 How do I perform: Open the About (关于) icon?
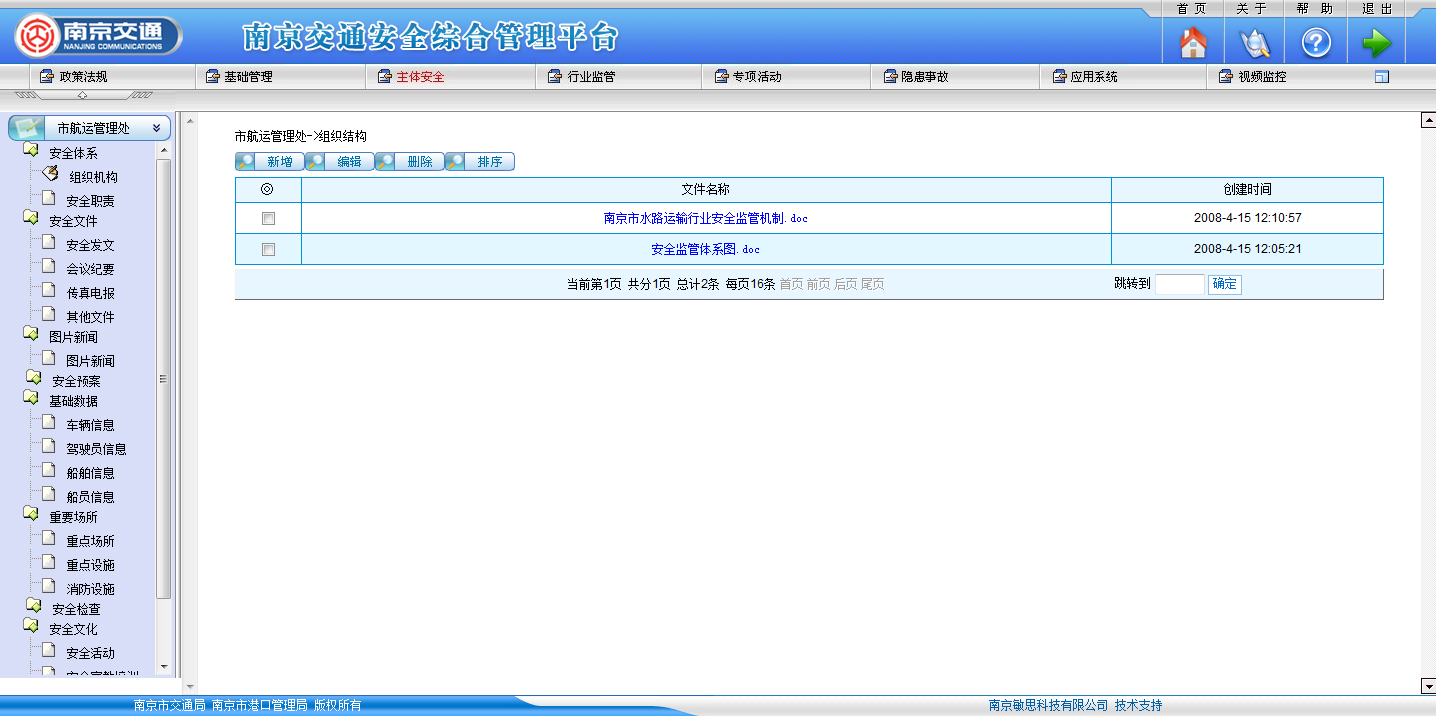pyautogui.click(x=1254, y=43)
